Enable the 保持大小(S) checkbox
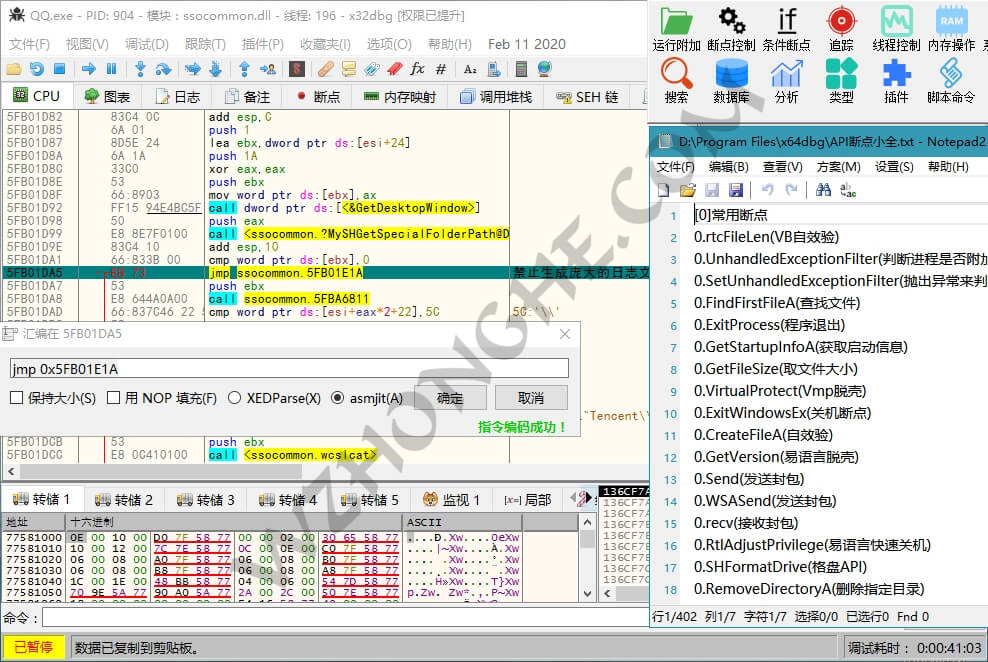The width and height of the screenshot is (988, 662). tap(16, 398)
